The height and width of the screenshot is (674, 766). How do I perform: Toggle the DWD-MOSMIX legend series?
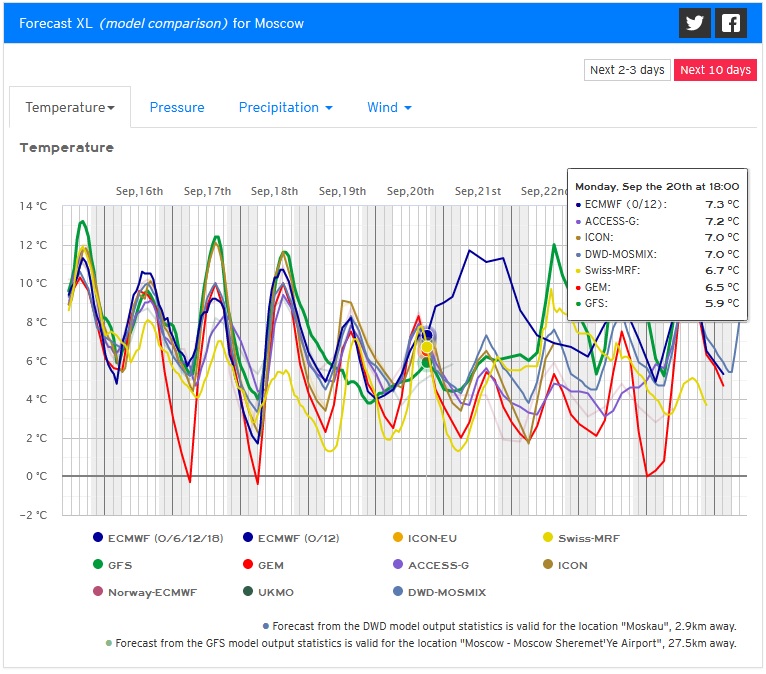click(x=440, y=592)
